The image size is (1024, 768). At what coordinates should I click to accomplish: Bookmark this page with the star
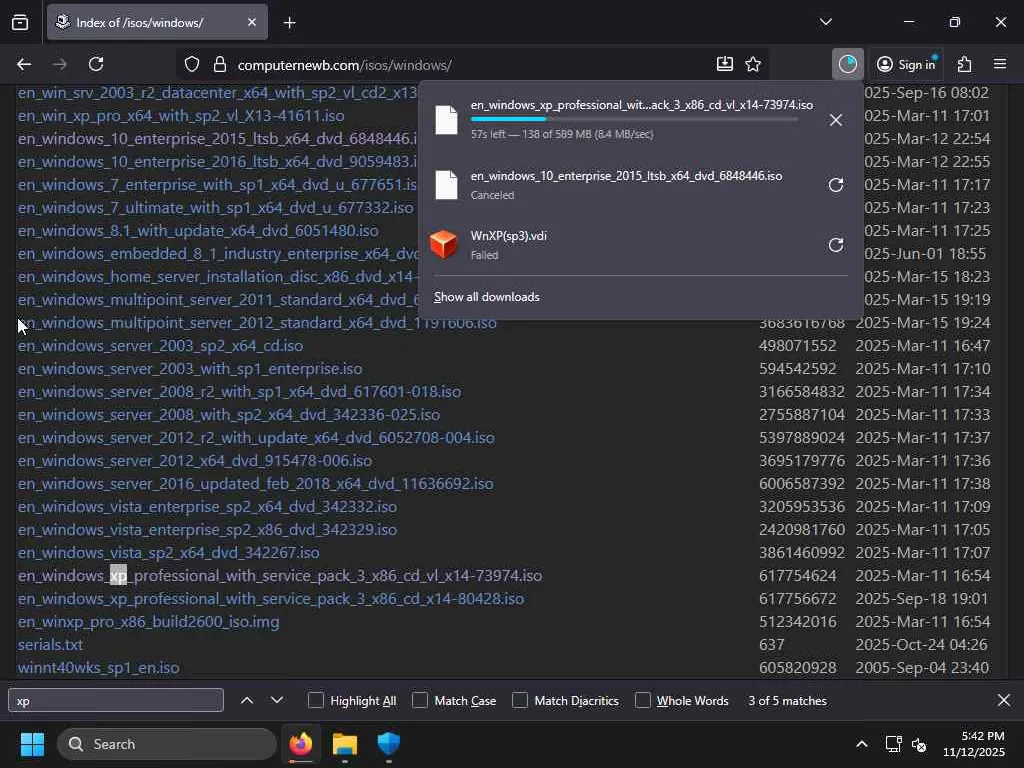tap(753, 64)
